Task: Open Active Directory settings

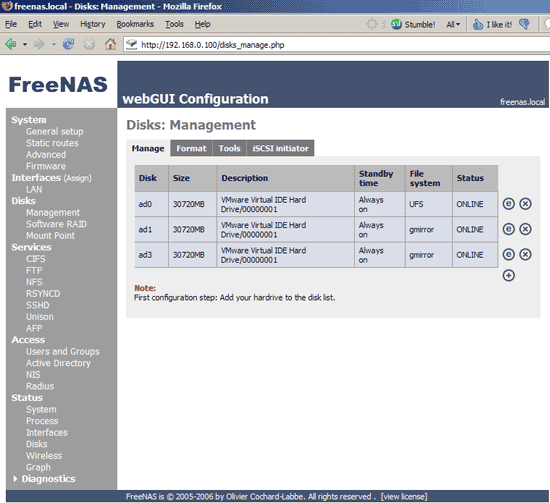Action: (x=58, y=363)
